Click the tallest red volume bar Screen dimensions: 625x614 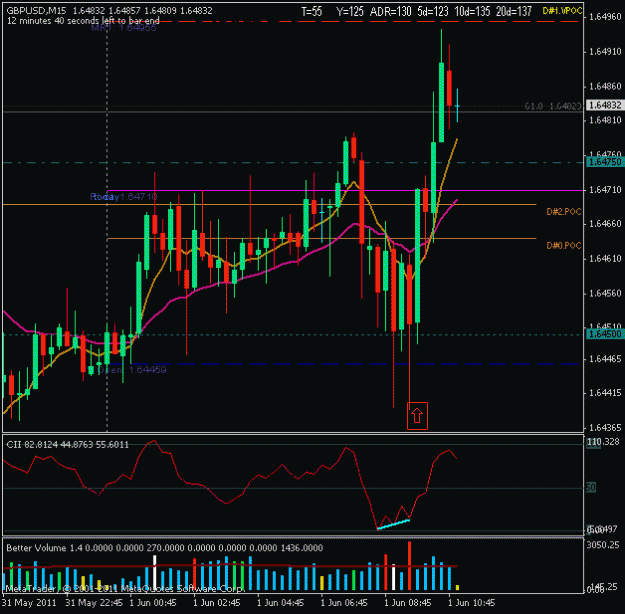(x=409, y=565)
